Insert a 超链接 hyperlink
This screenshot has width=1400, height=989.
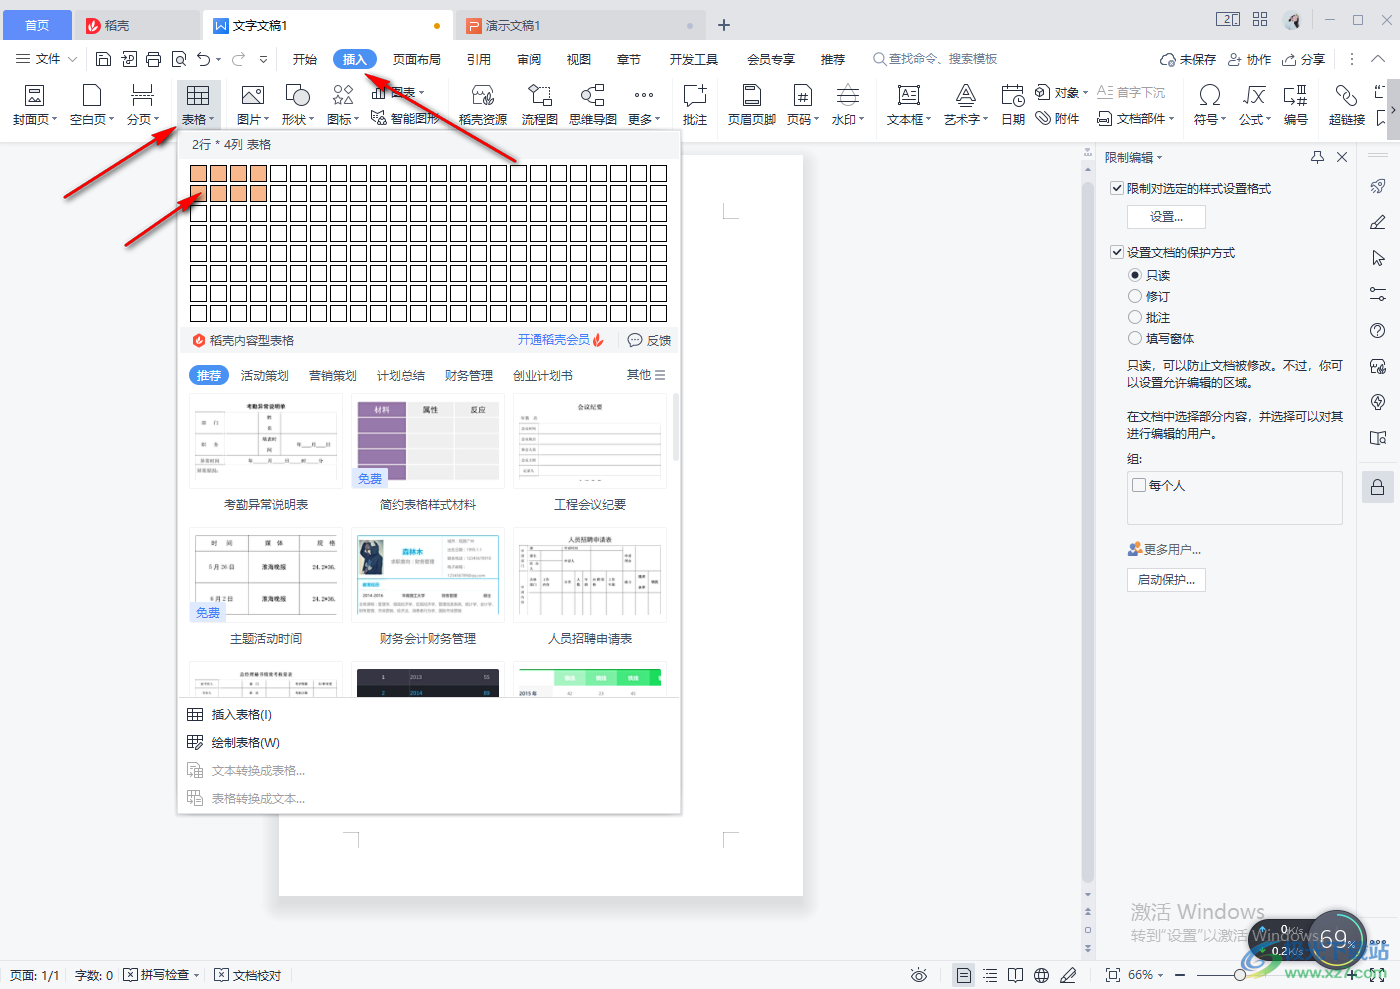point(1346,105)
